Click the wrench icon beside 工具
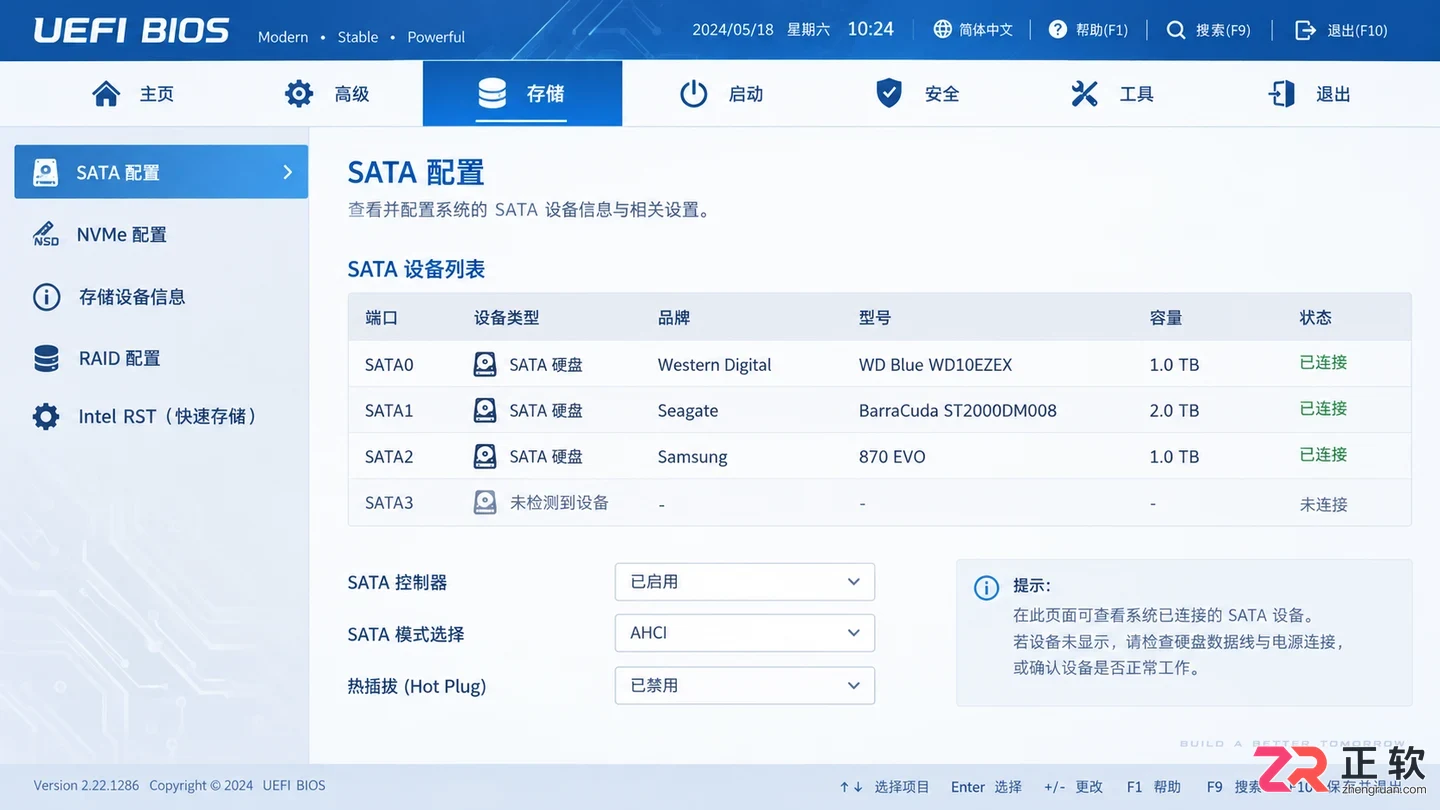This screenshot has height=810, width=1440. pos(1085,94)
